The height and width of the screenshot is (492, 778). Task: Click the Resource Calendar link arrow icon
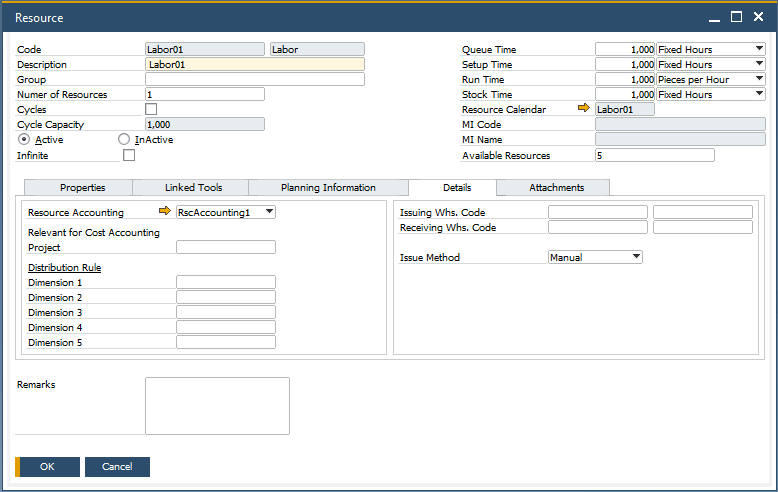pyautogui.click(x=584, y=109)
